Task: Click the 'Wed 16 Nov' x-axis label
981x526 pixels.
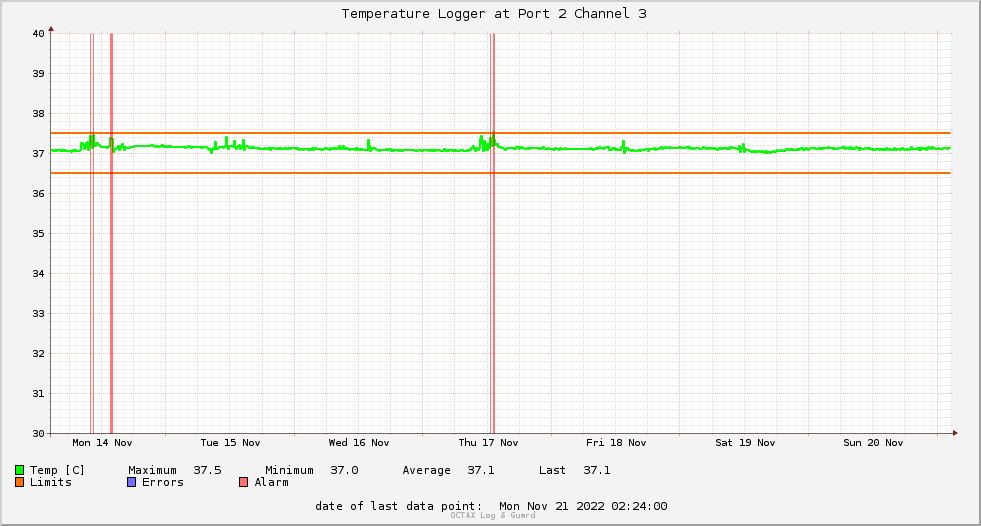Action: 359,443
